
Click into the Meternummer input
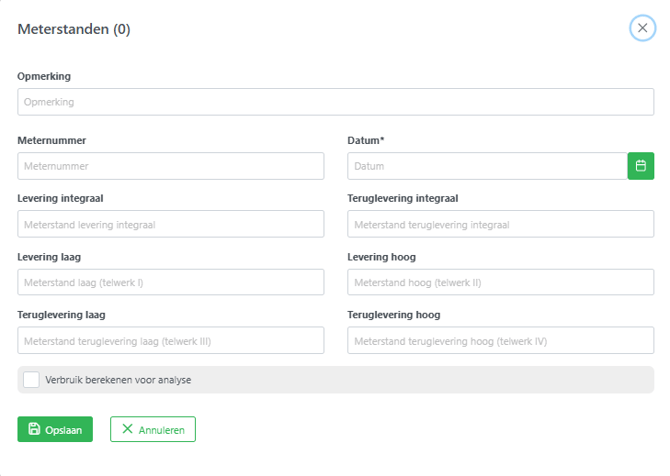pos(170,166)
